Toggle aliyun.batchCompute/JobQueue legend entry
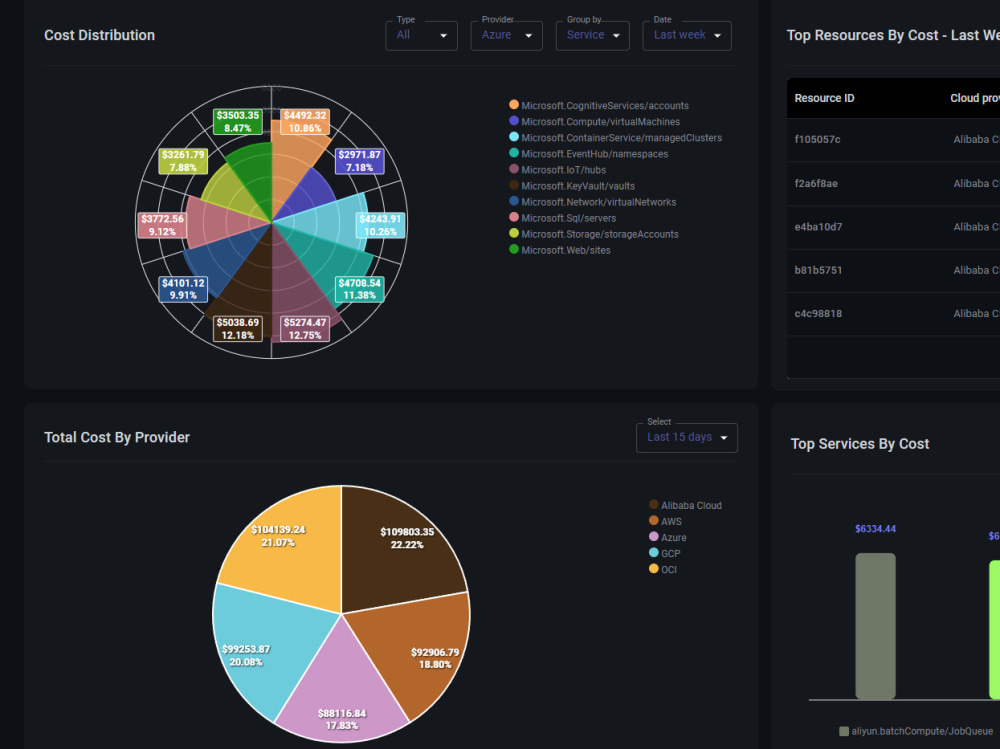1000x749 pixels. [916, 731]
